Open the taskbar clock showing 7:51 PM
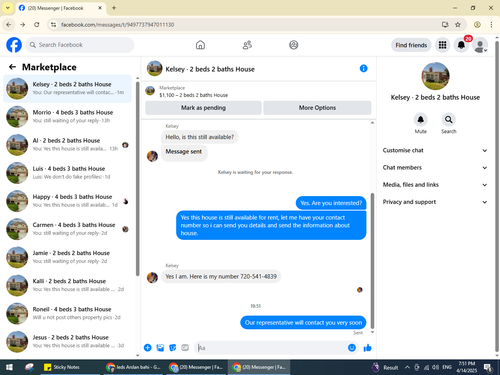 pyautogui.click(x=467, y=367)
